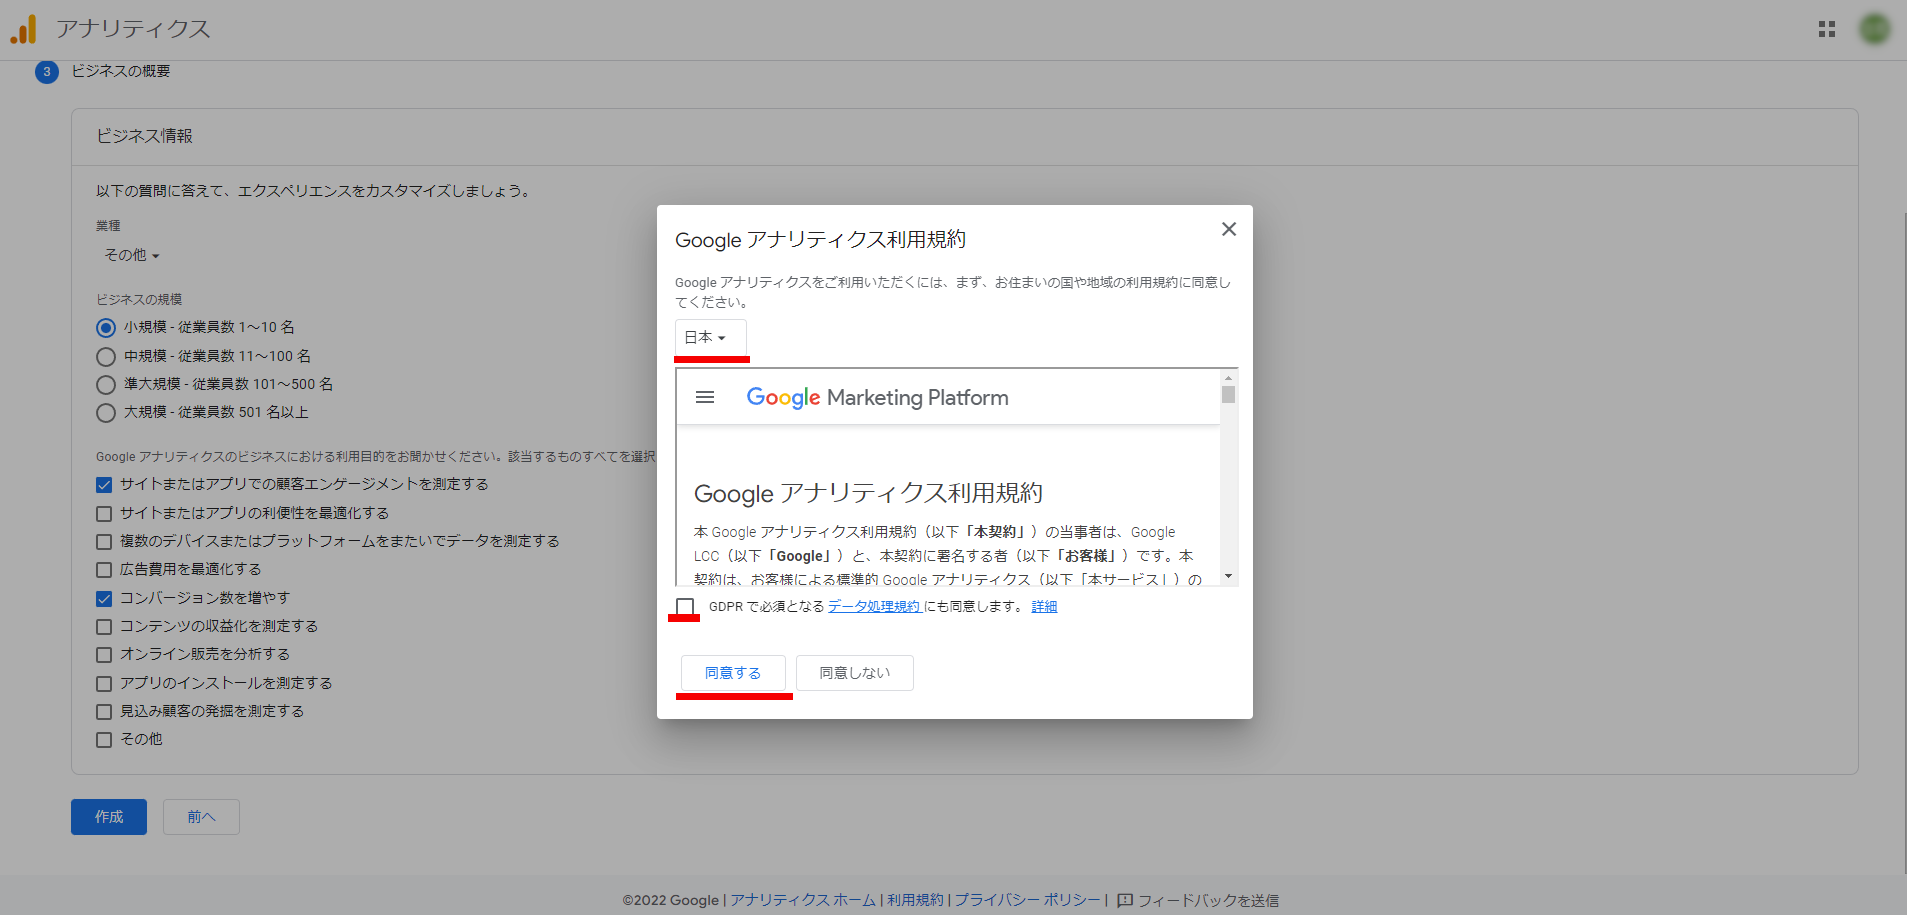The image size is (1907, 915).
Task: Close the terms of service dialog
Action: [x=1229, y=229]
